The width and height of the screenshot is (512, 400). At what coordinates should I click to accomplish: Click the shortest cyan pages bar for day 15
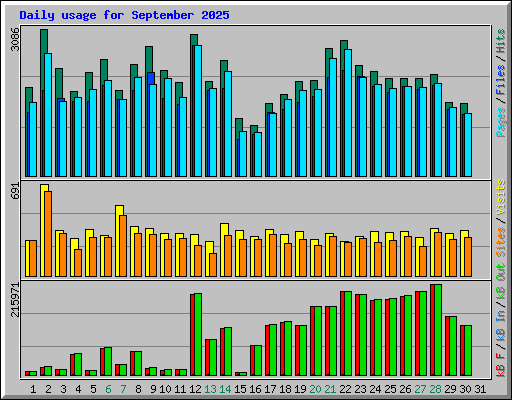[243, 154]
